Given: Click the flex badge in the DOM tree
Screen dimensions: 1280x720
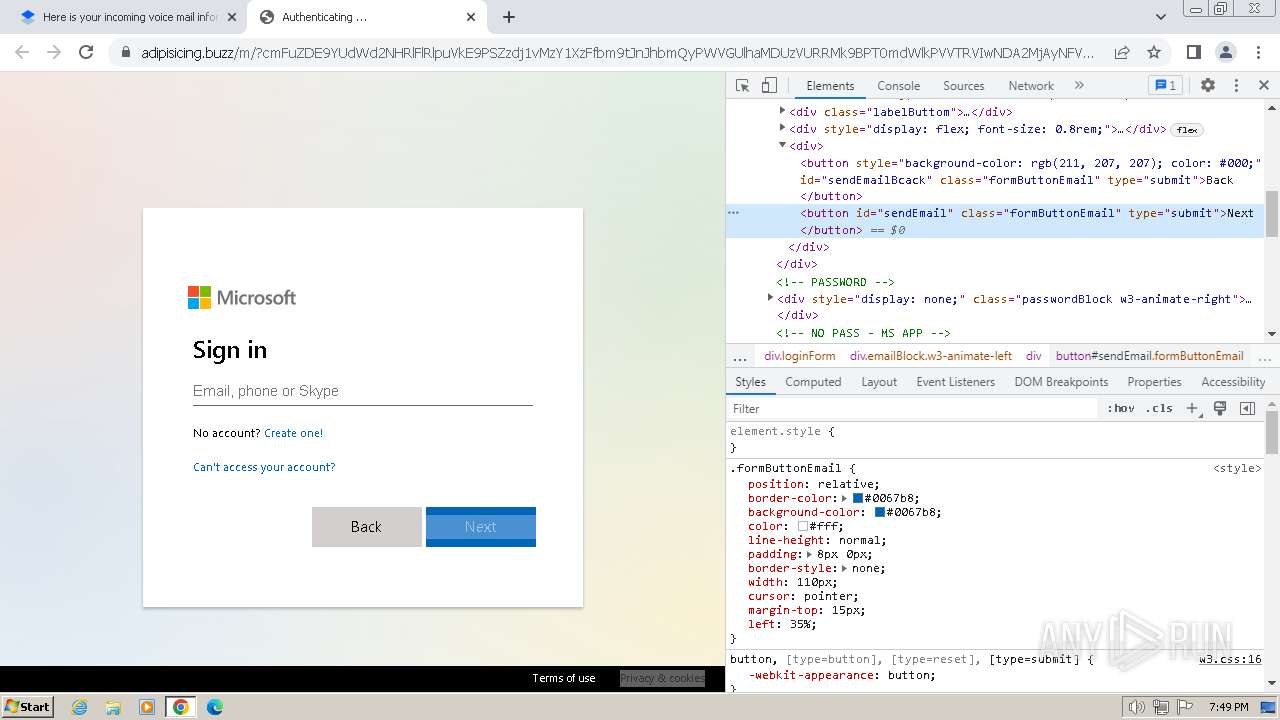Looking at the screenshot, I should coord(1187,130).
